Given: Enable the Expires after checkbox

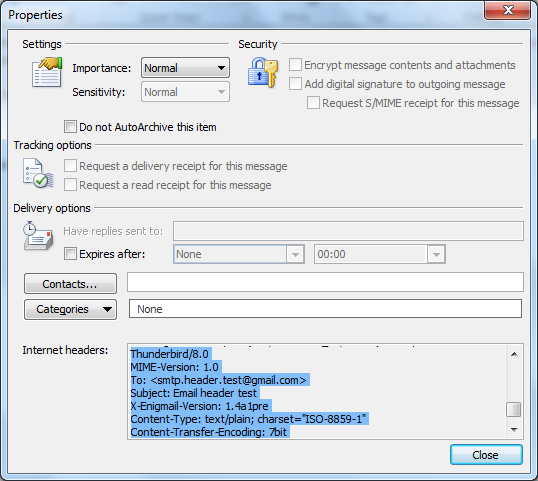Looking at the screenshot, I should [x=70, y=254].
